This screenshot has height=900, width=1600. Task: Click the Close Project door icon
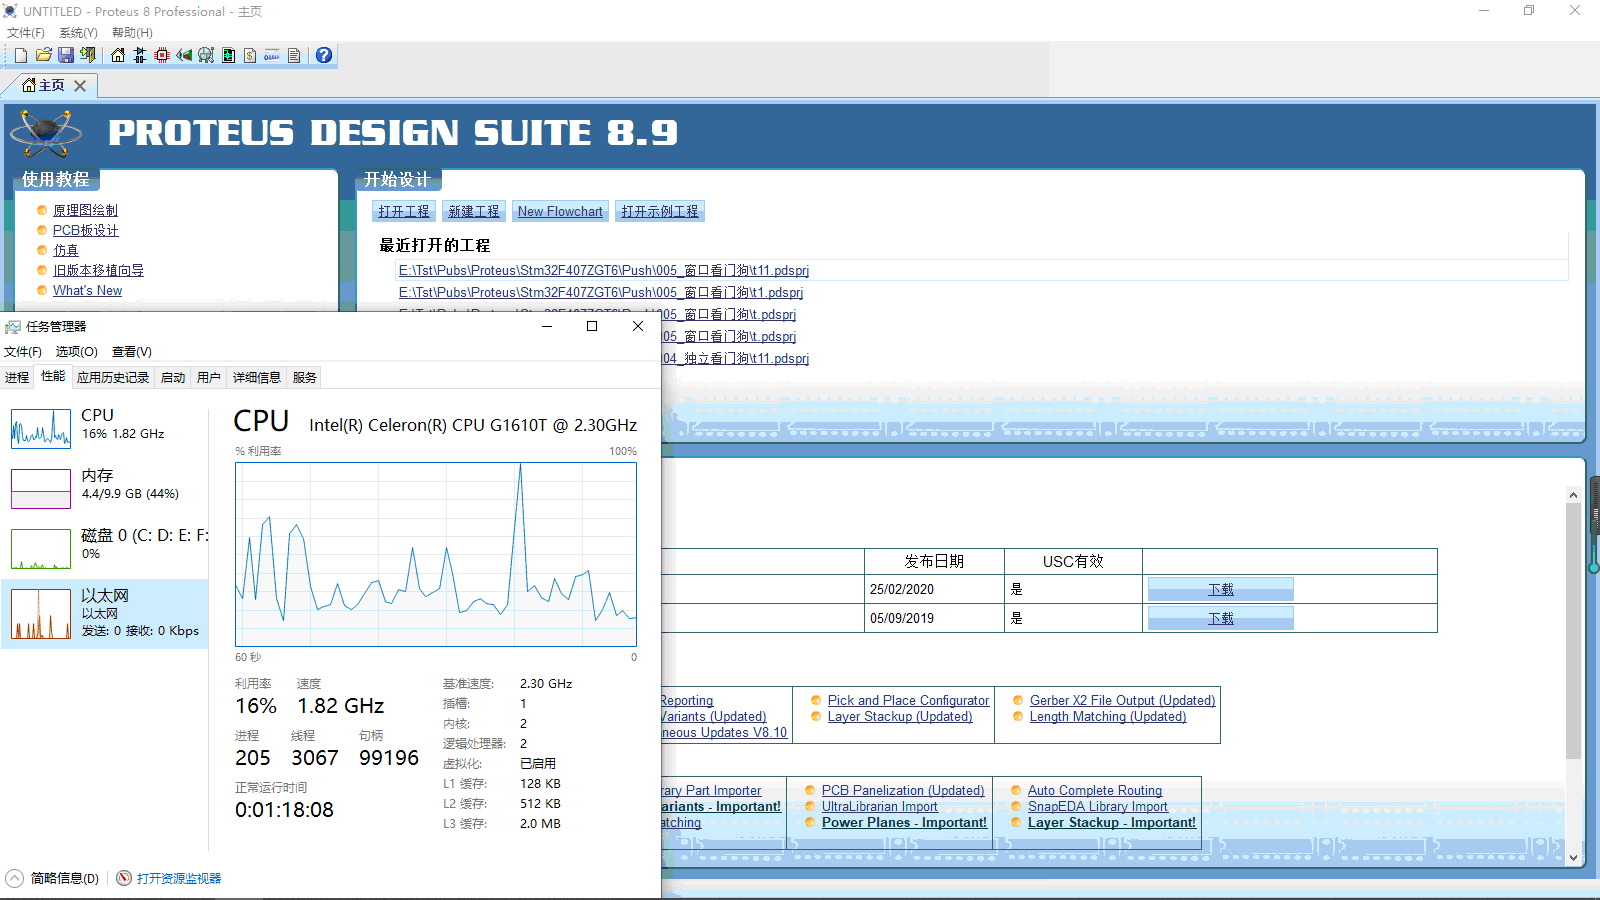point(88,55)
